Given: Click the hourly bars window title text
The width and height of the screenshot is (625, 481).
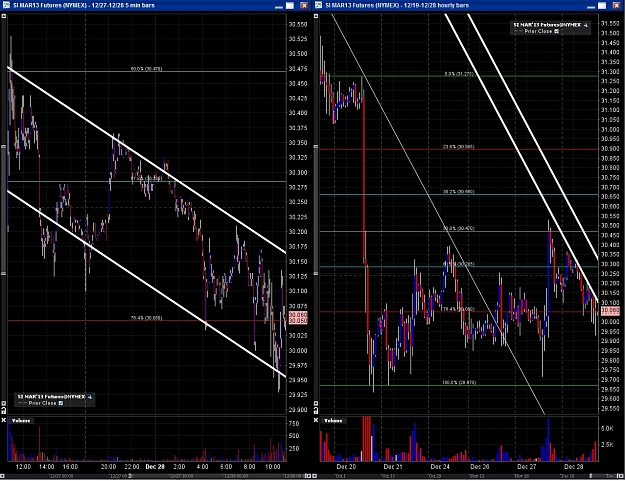Looking at the screenshot, I should 397,6.
